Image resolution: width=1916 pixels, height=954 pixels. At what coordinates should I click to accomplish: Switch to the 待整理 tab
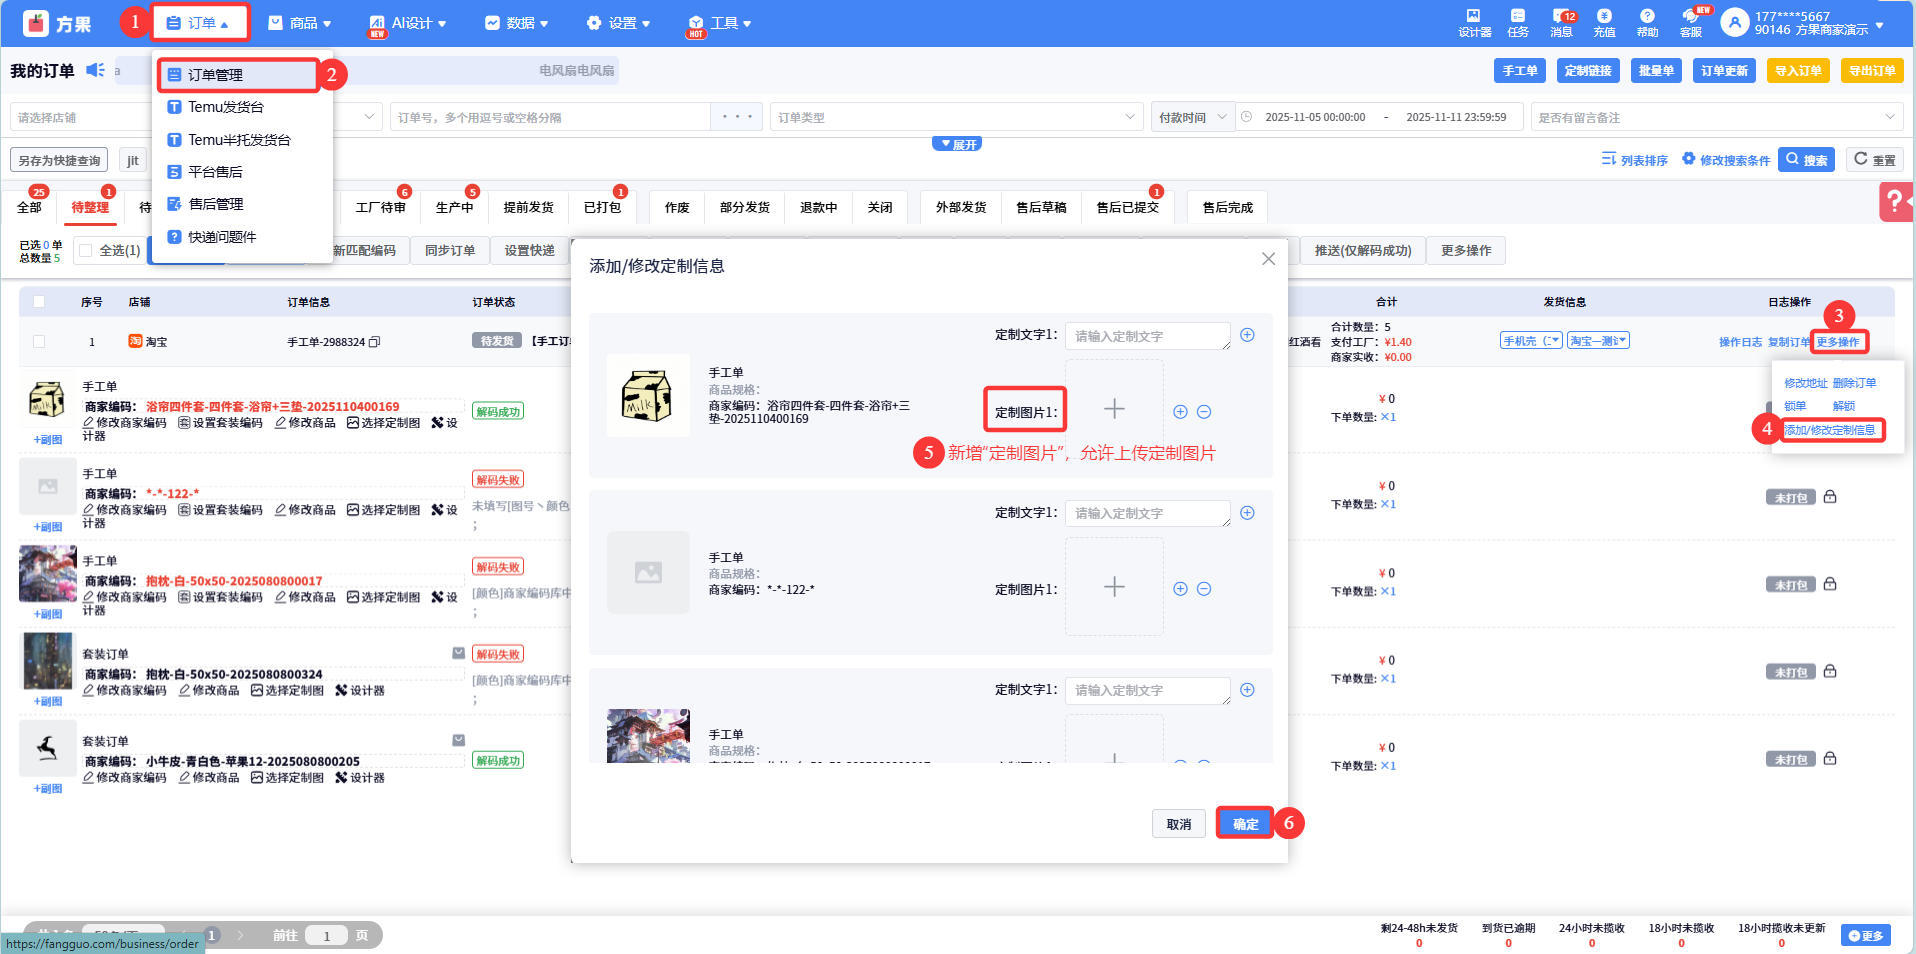tap(90, 207)
